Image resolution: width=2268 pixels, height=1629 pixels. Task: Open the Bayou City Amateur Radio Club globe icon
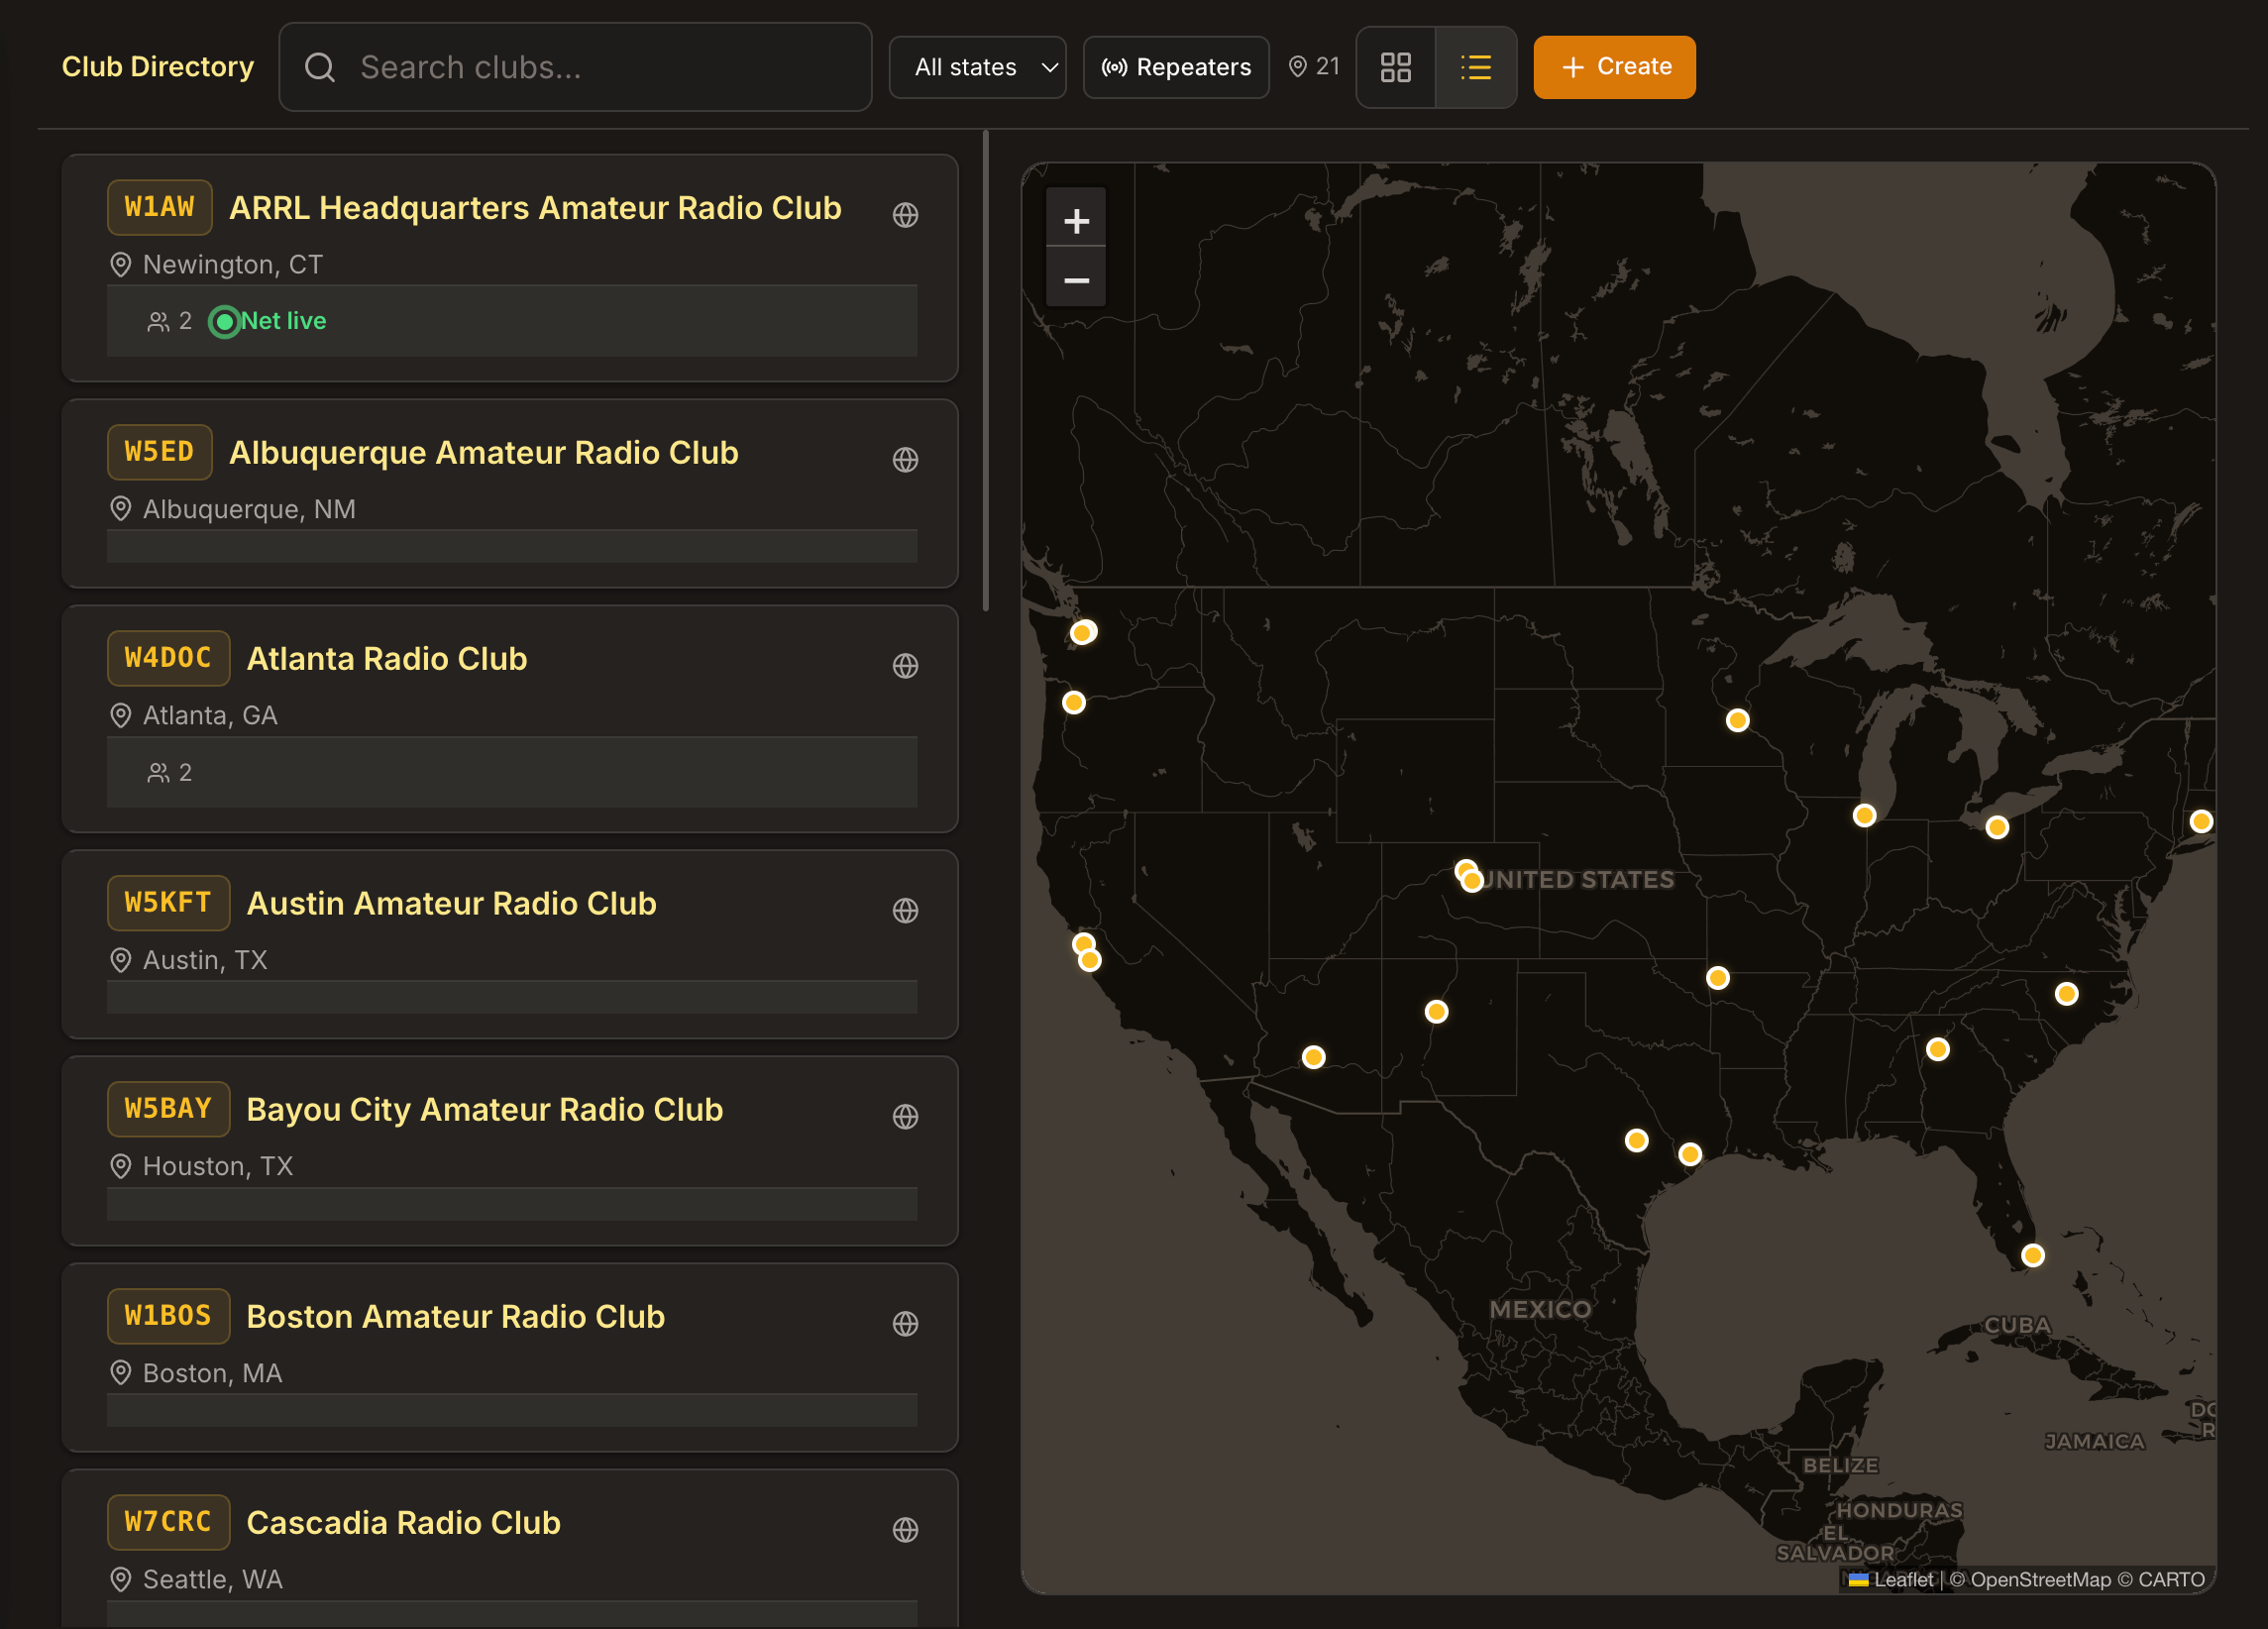click(x=905, y=1117)
